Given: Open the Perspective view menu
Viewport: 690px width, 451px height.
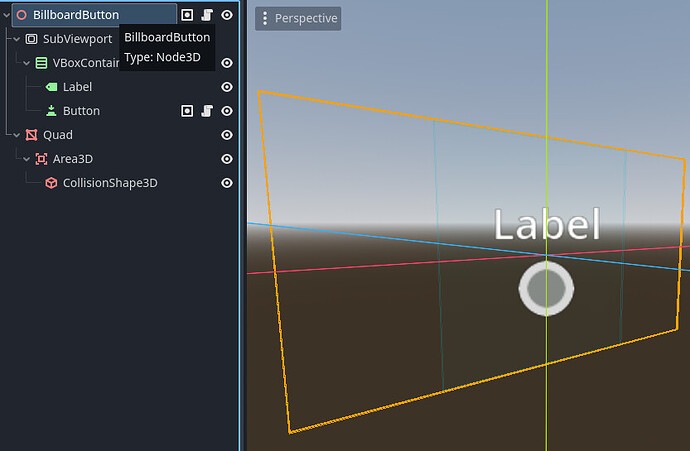Looking at the screenshot, I should [x=298, y=18].
